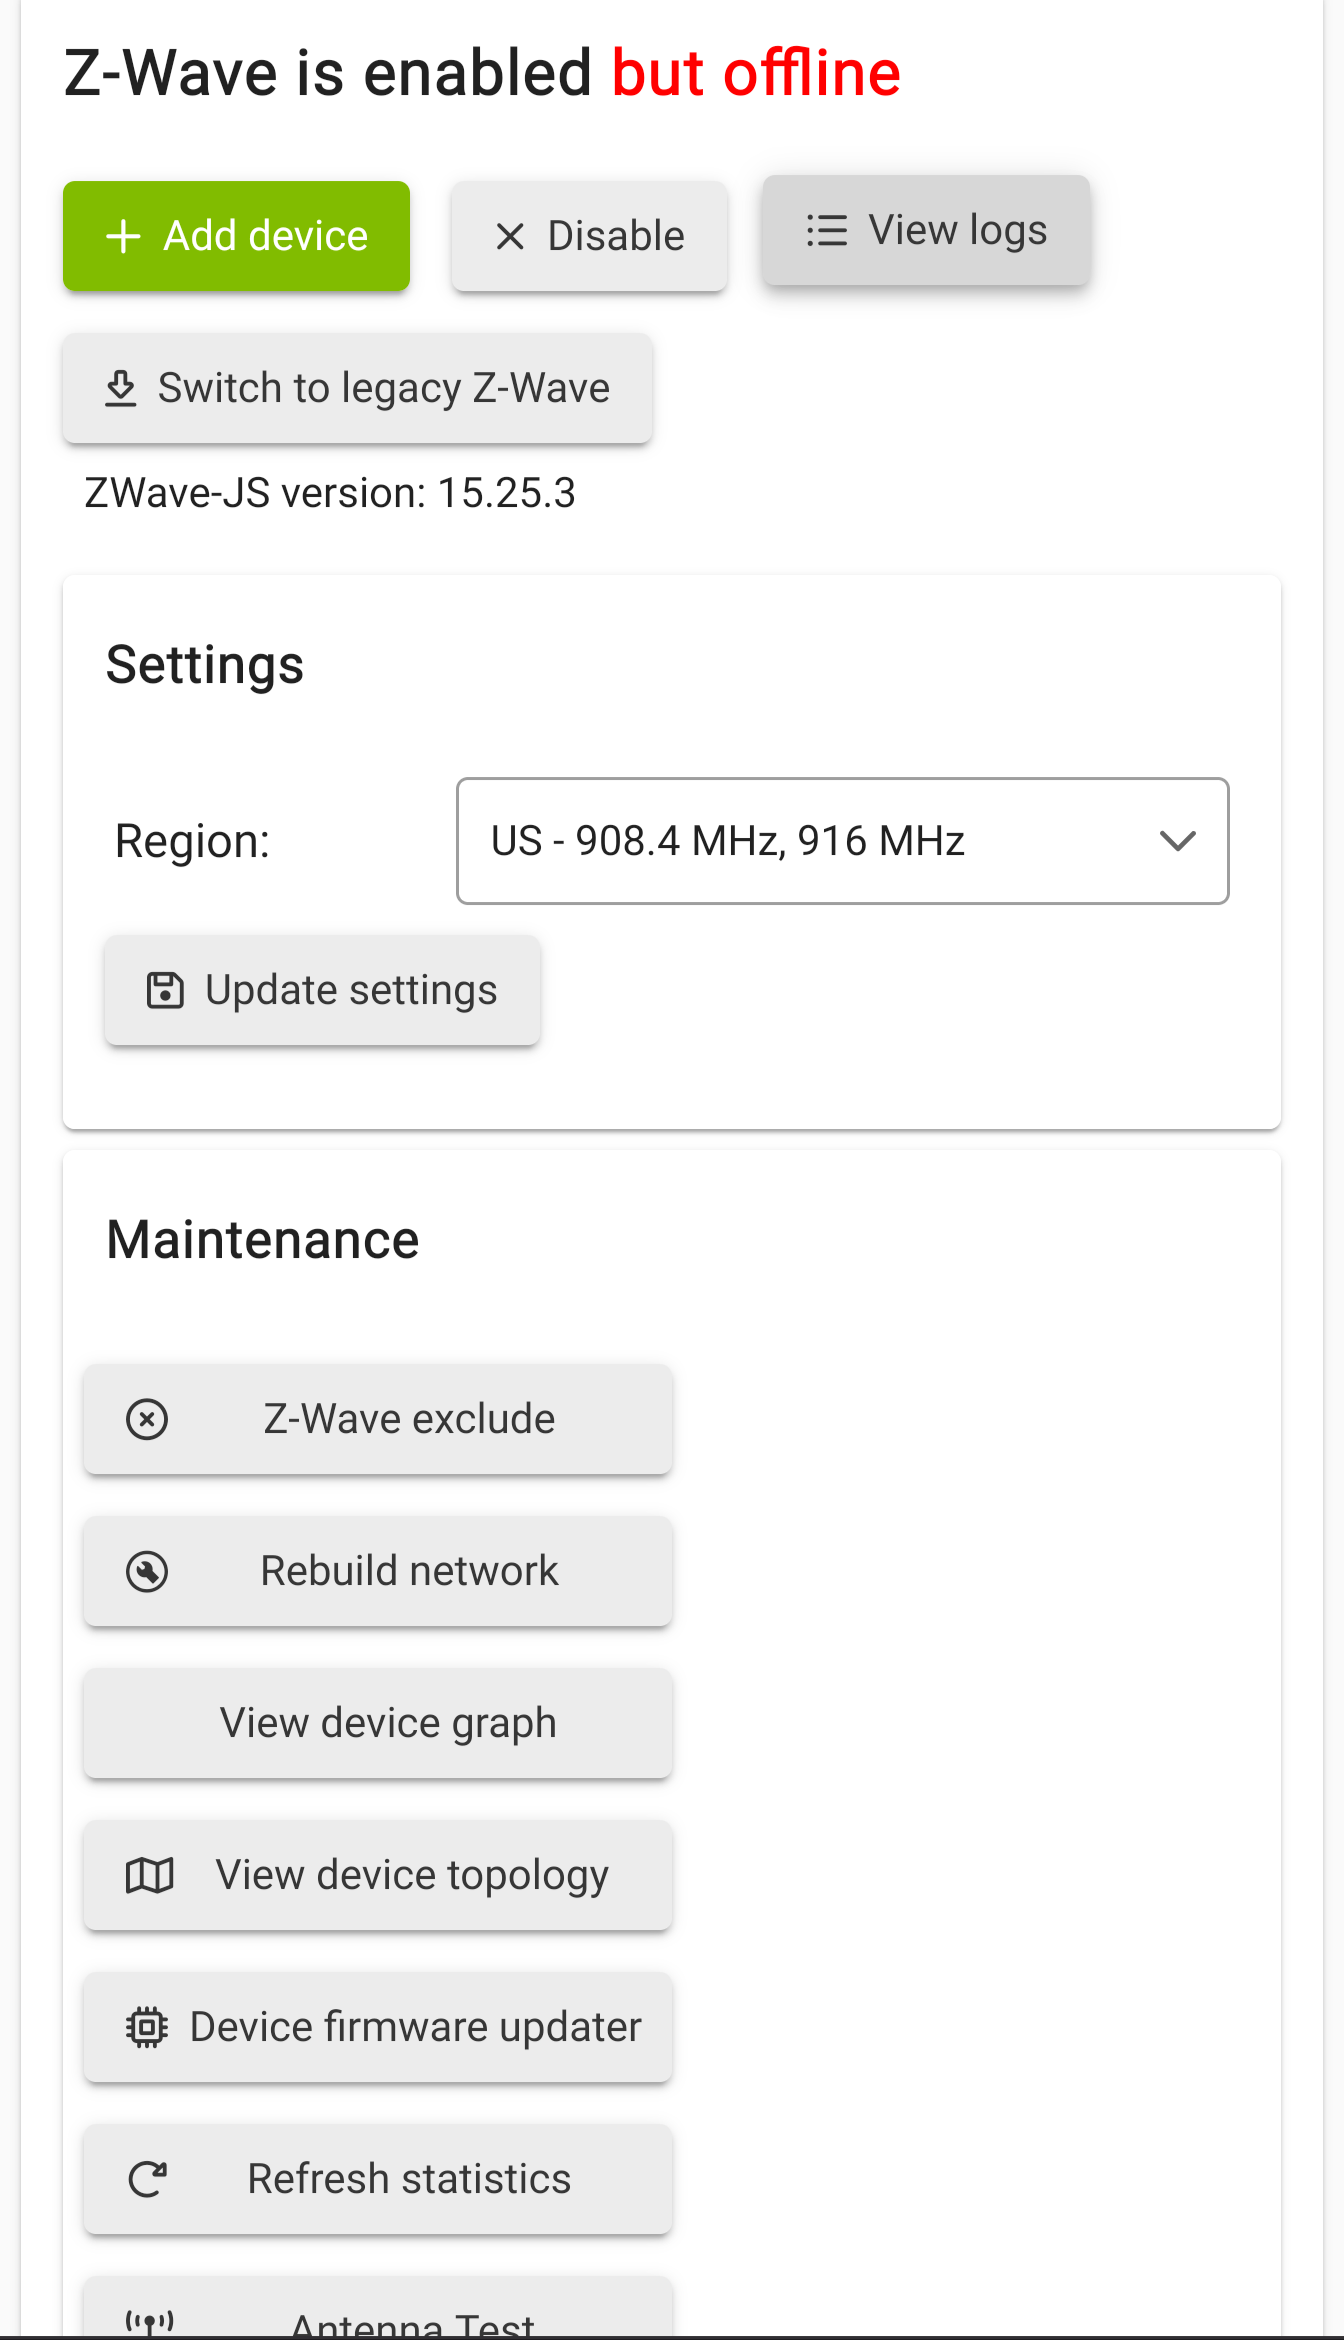Click the save disk icon on Update settings

(165, 990)
